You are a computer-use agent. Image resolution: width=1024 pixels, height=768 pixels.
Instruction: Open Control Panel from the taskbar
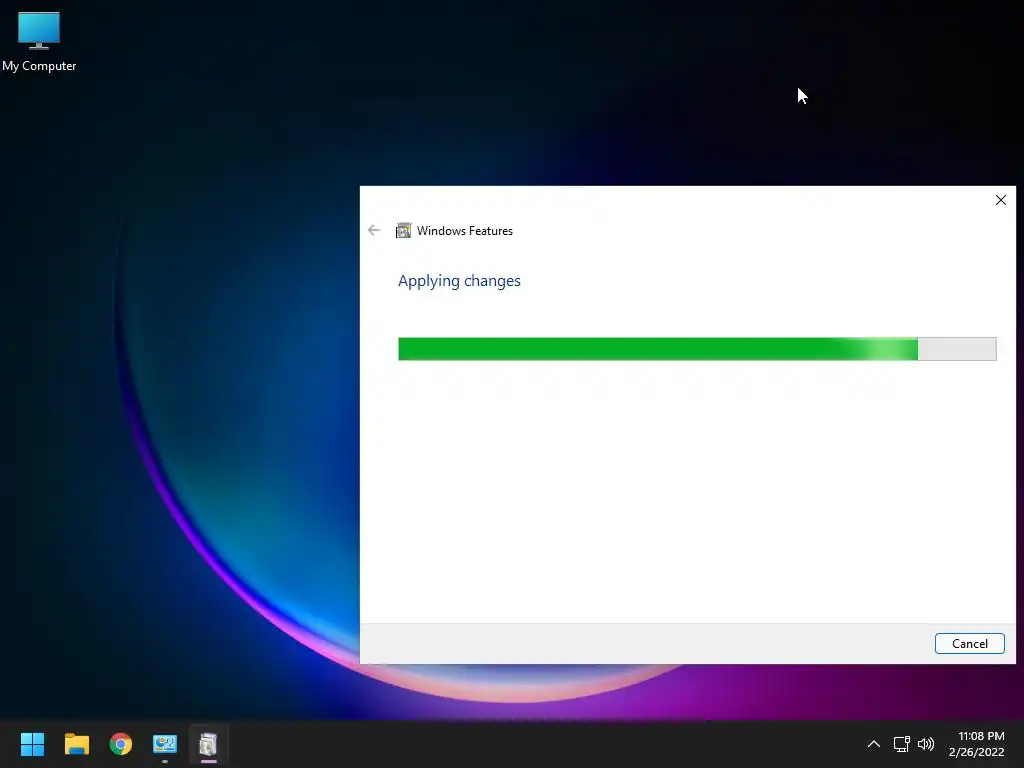pos(165,744)
